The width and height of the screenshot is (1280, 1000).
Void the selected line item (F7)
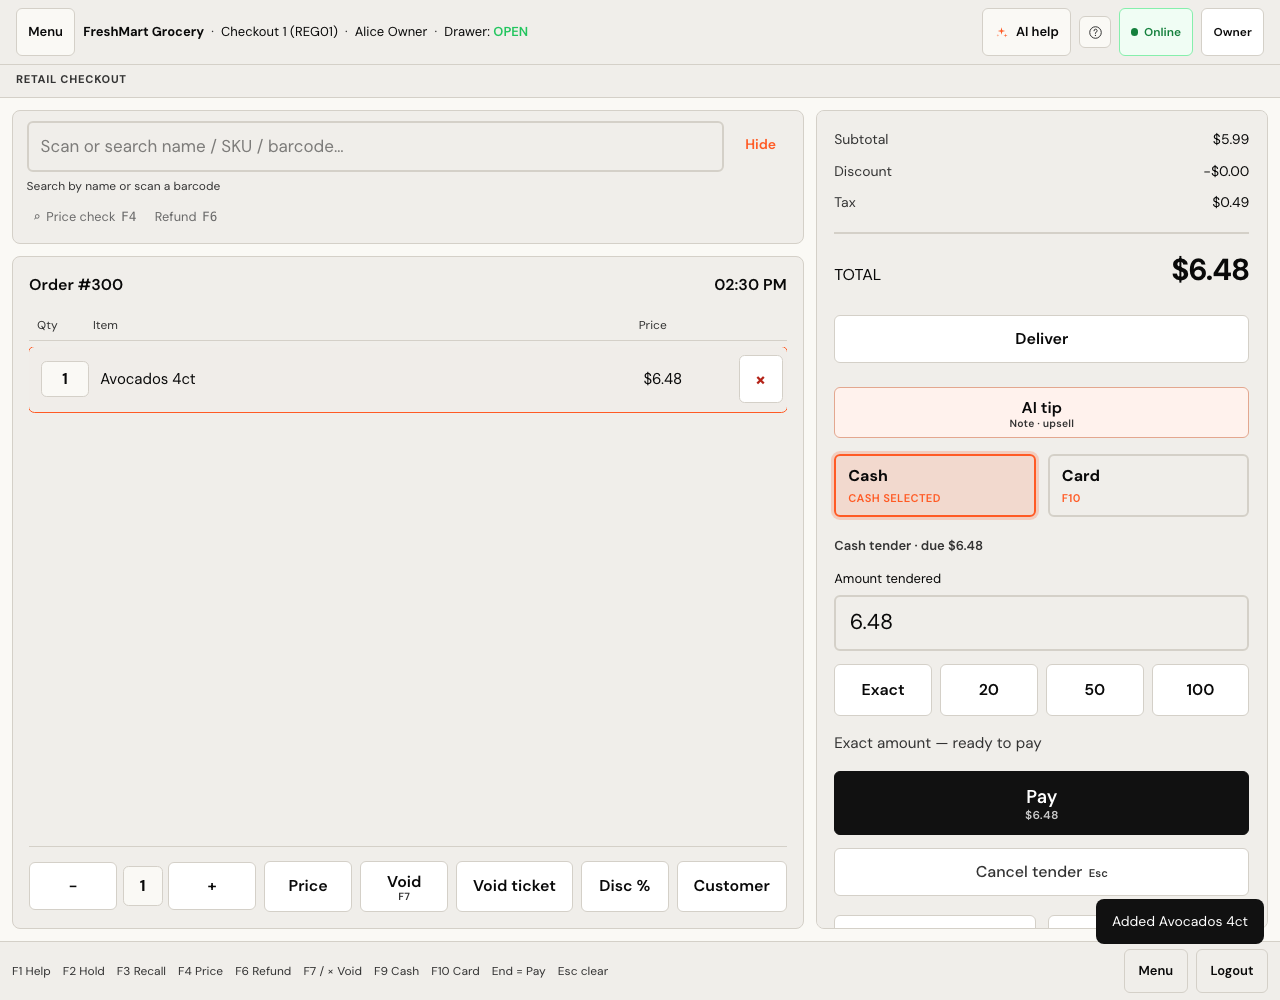pyautogui.click(x=404, y=886)
